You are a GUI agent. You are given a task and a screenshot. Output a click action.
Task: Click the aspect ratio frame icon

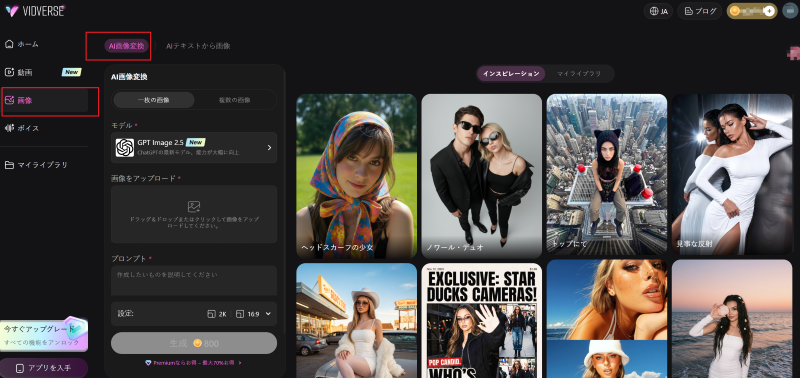click(240, 314)
